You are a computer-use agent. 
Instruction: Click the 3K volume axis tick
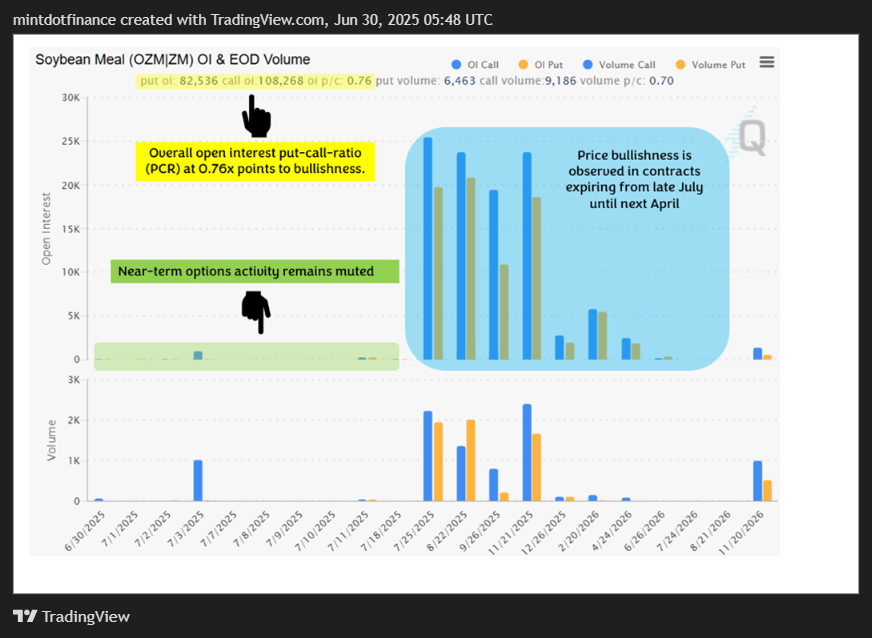click(74, 380)
